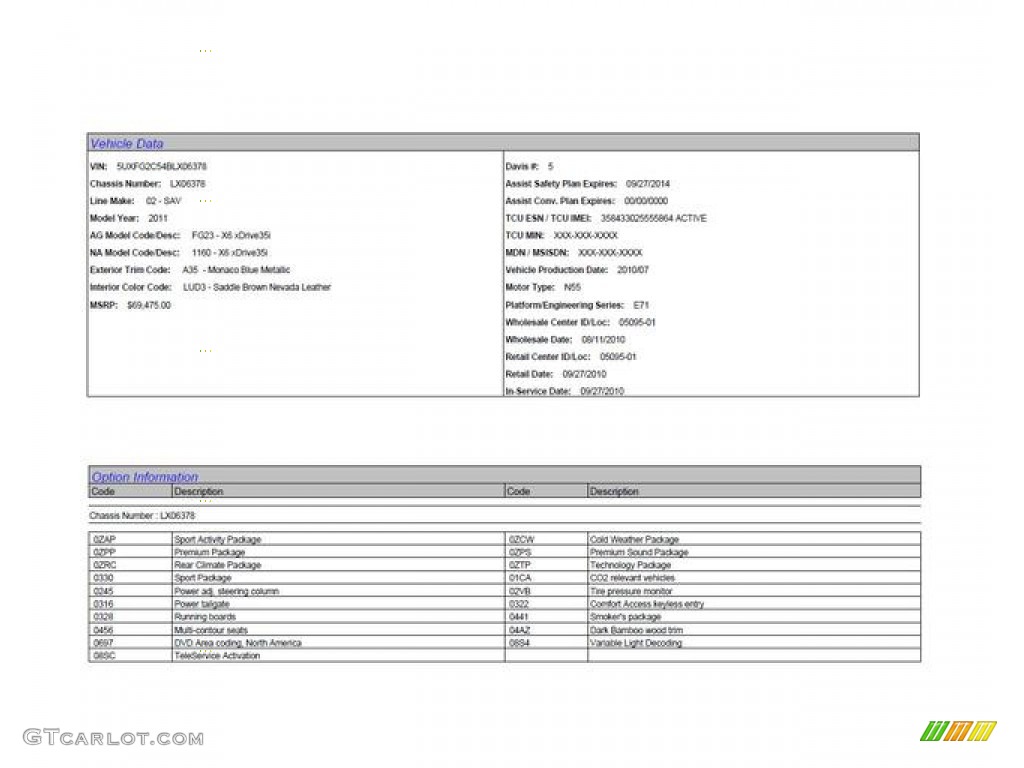
Task: Click the "MDN / MSISDN:" label
Action: (x=537, y=253)
